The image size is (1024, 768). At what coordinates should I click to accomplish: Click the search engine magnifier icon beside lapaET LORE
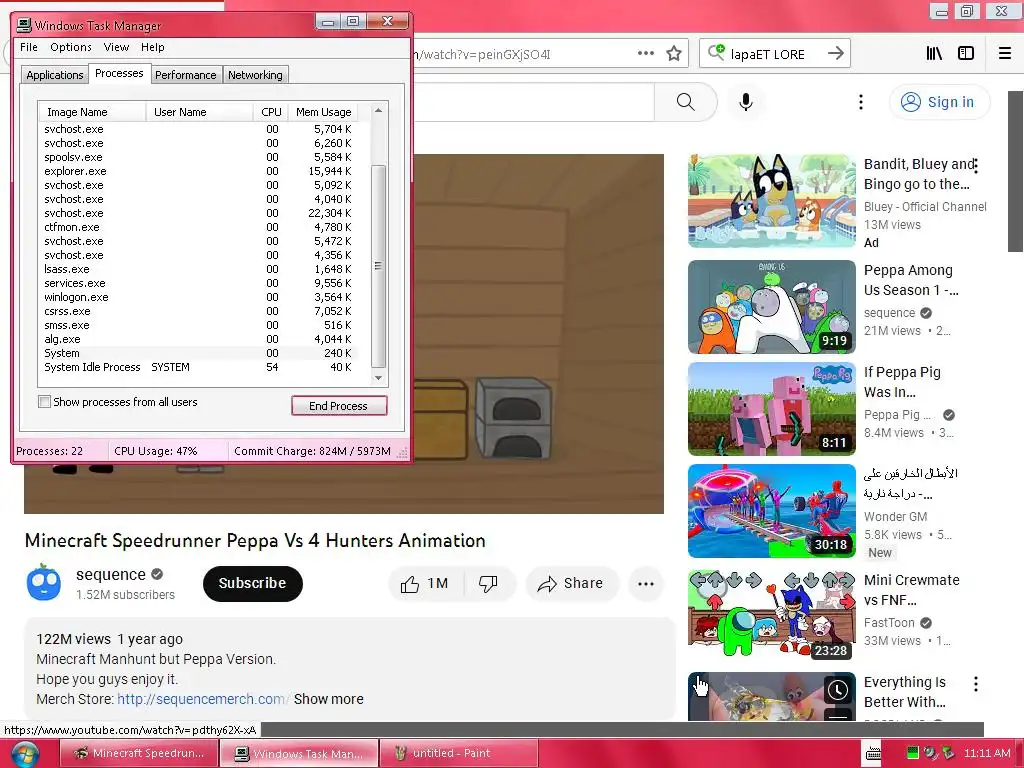(716, 52)
